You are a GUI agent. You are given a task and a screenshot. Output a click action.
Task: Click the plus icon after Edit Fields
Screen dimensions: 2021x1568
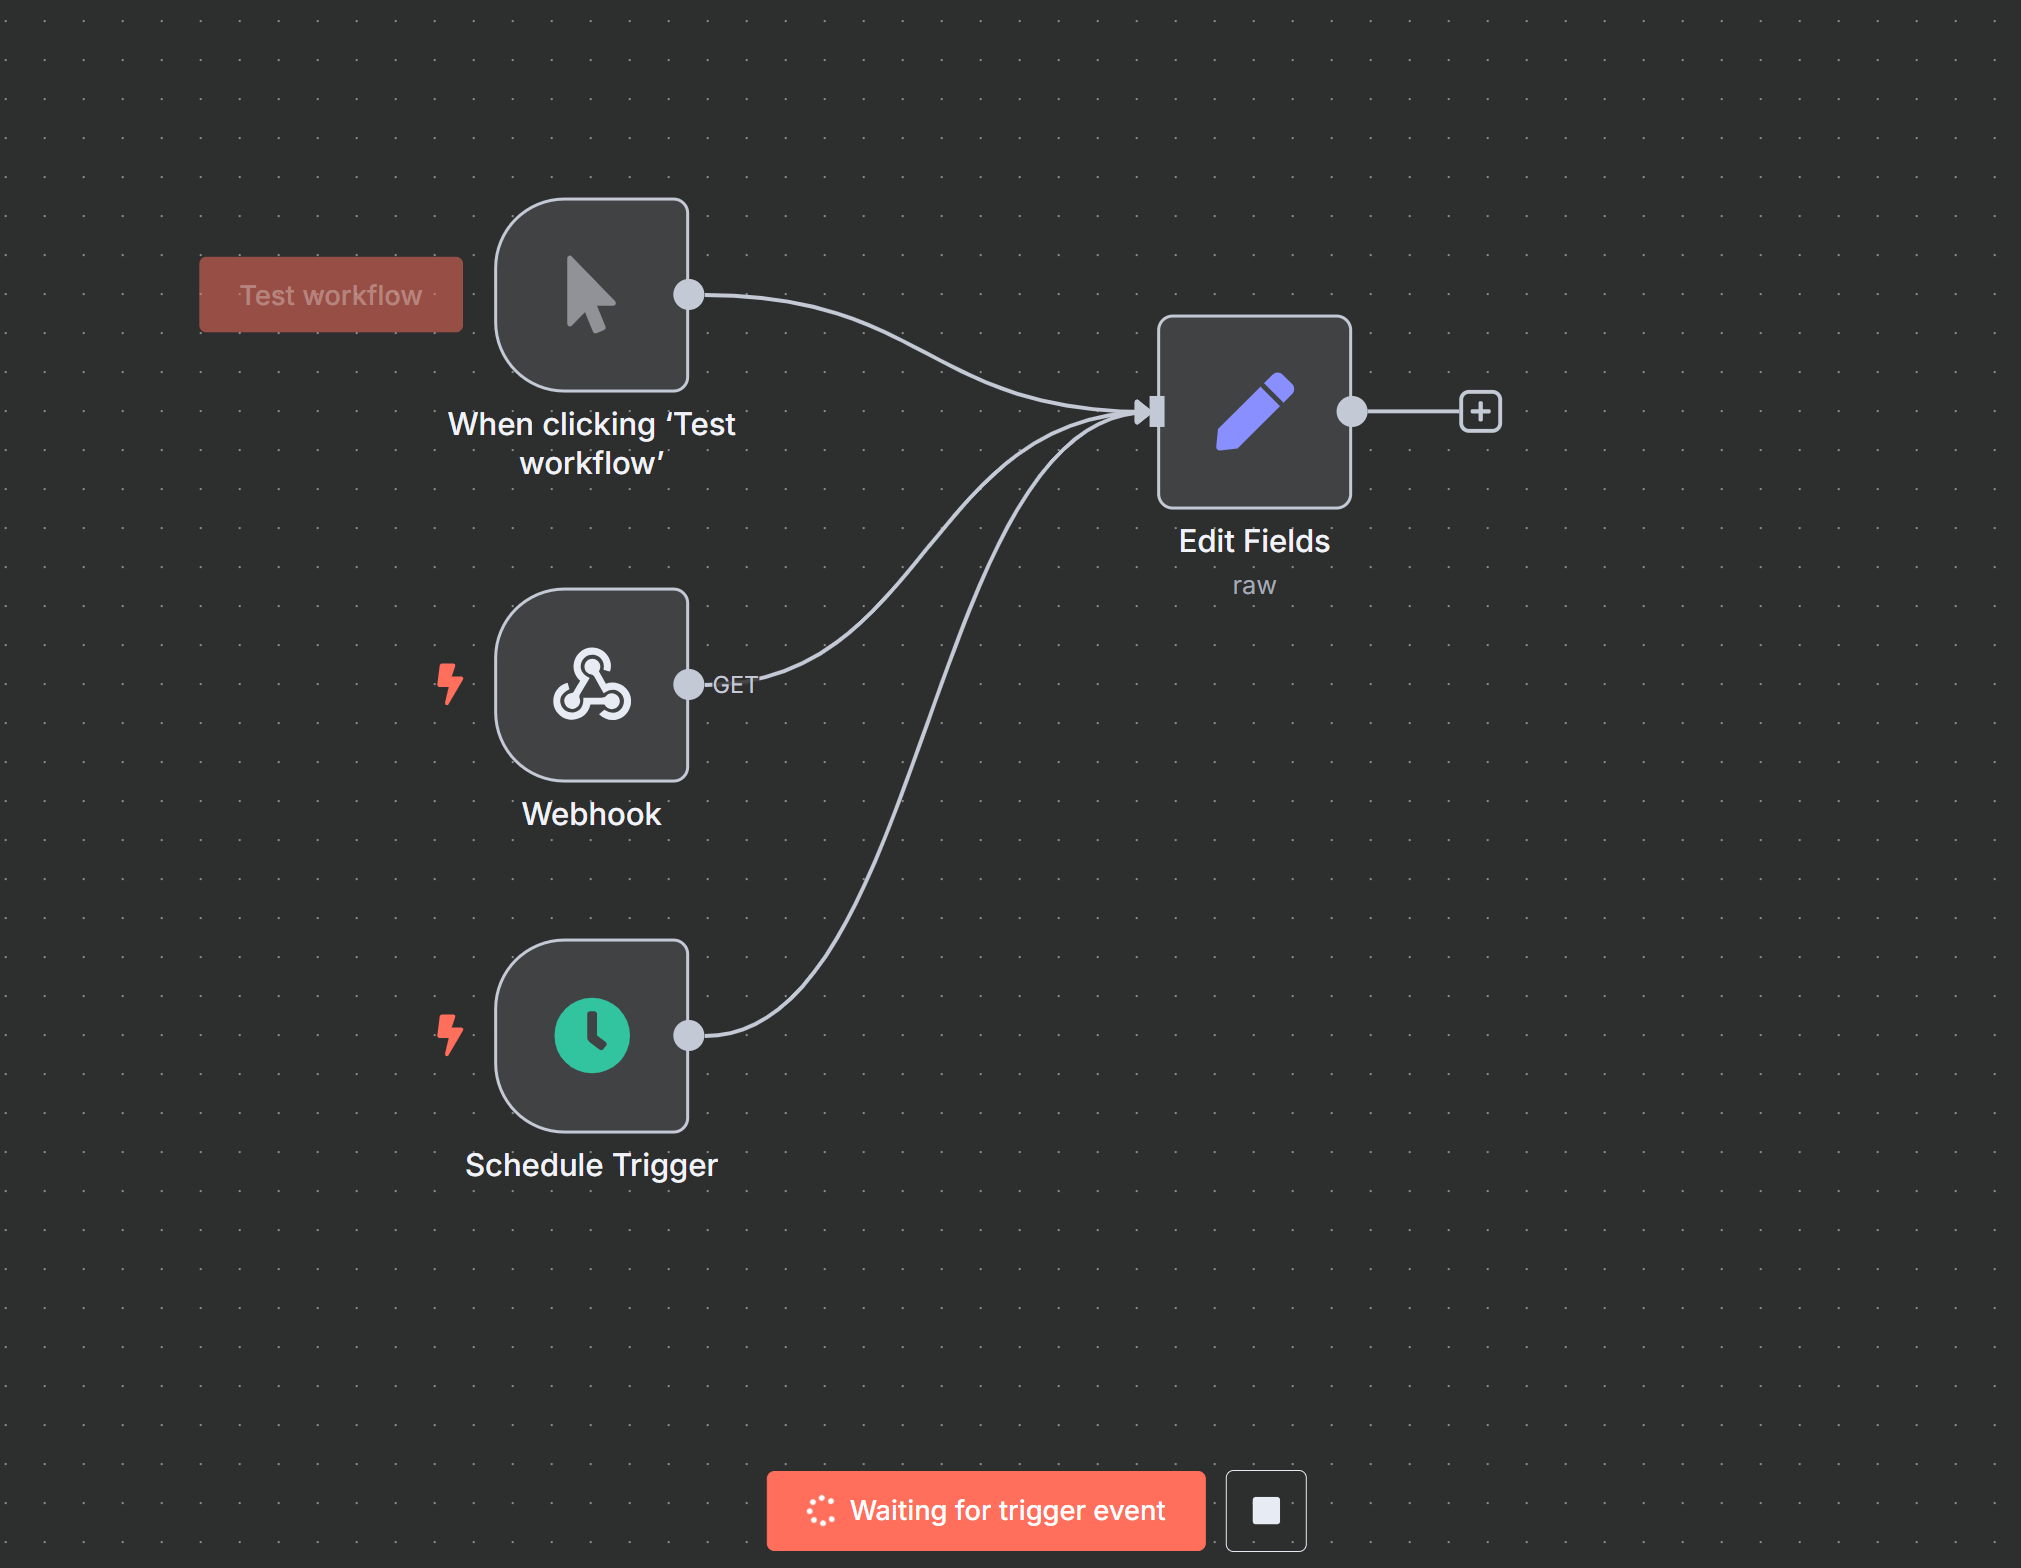tap(1480, 412)
